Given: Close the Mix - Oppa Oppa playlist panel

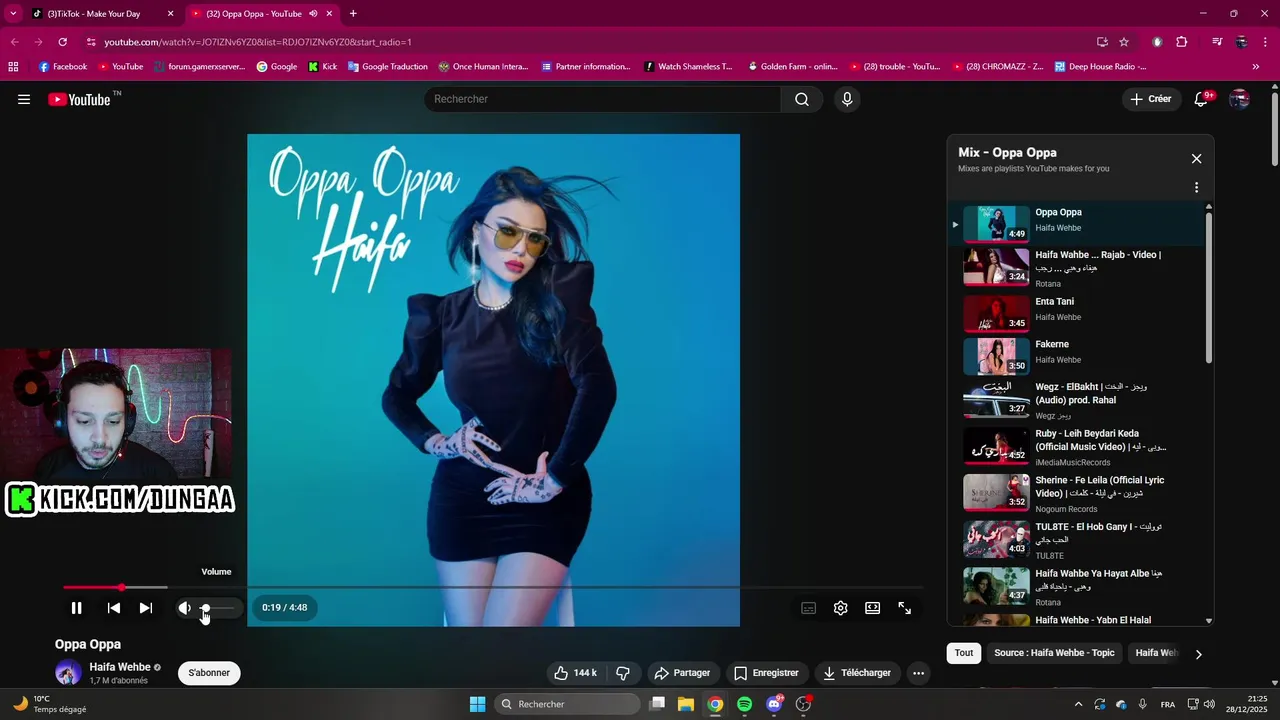Looking at the screenshot, I should pyautogui.click(x=1196, y=159).
